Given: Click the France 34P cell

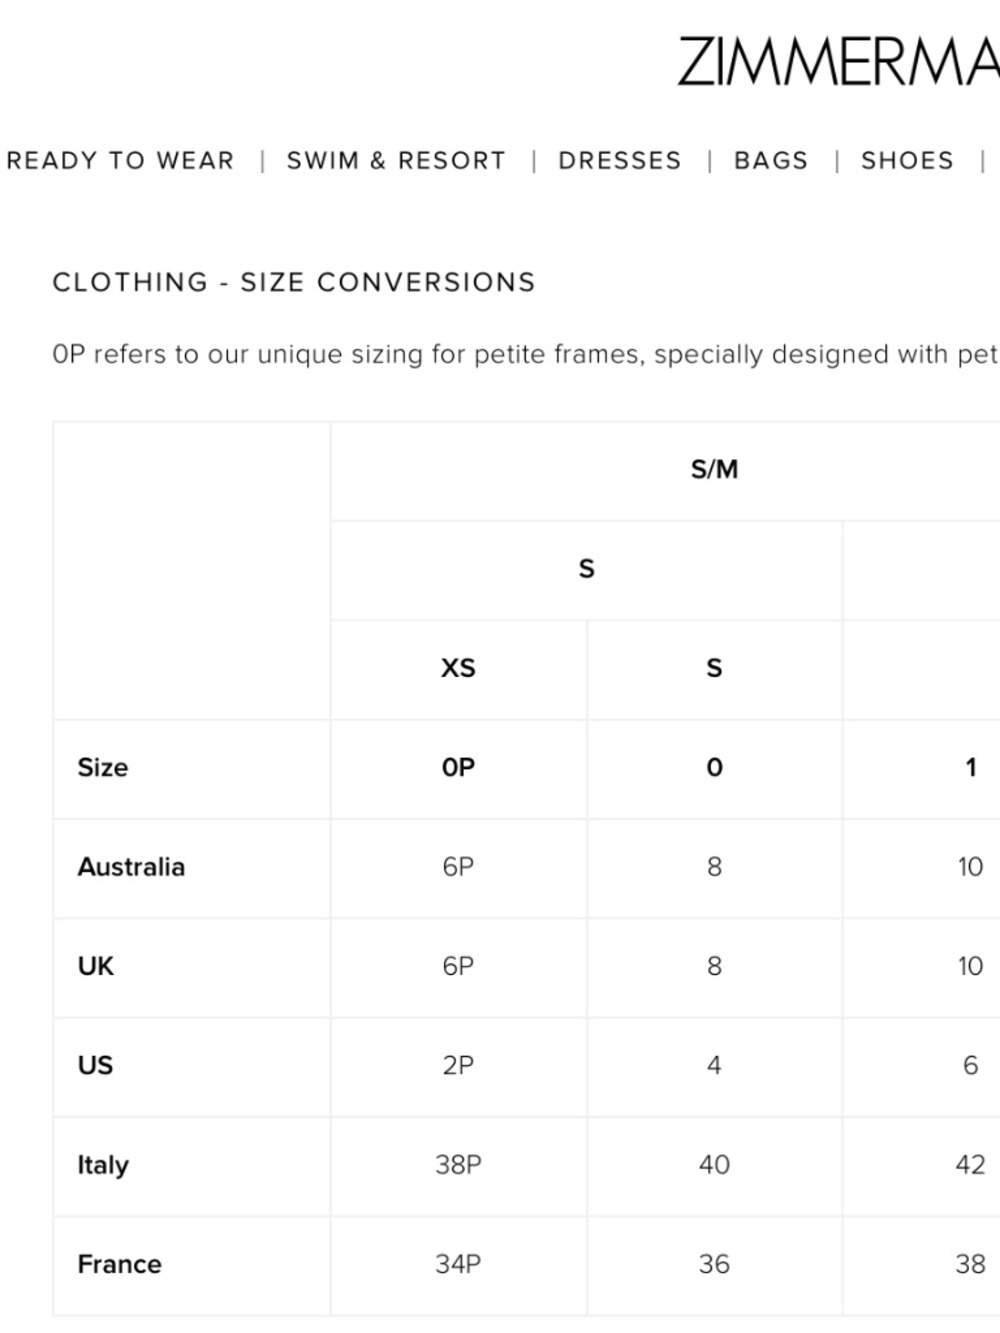Looking at the screenshot, I should click(458, 1264).
